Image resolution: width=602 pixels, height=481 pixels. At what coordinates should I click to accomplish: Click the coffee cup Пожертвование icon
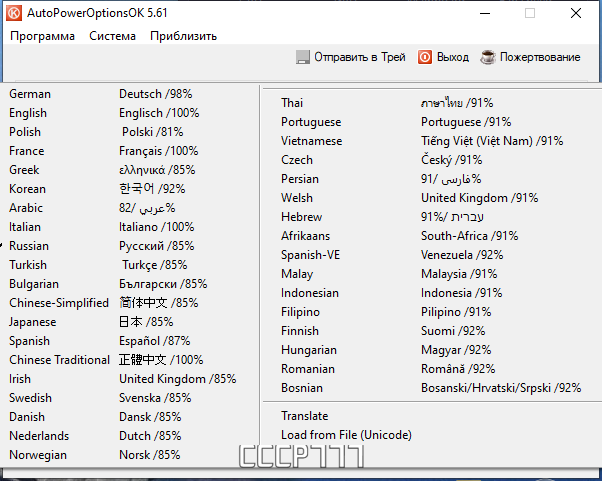488,57
